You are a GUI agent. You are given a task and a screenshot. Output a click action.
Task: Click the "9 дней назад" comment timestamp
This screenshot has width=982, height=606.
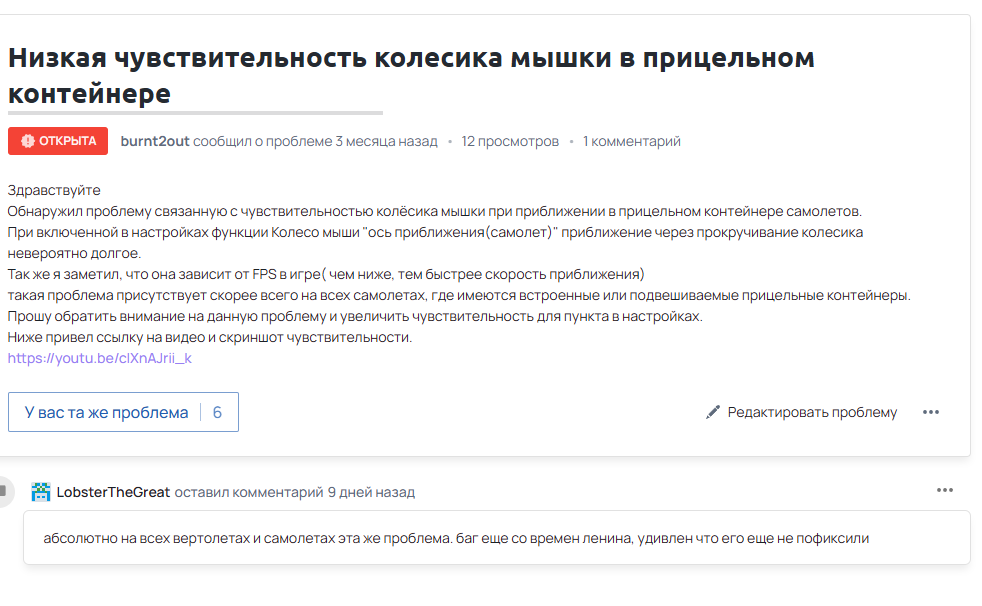coord(371,492)
